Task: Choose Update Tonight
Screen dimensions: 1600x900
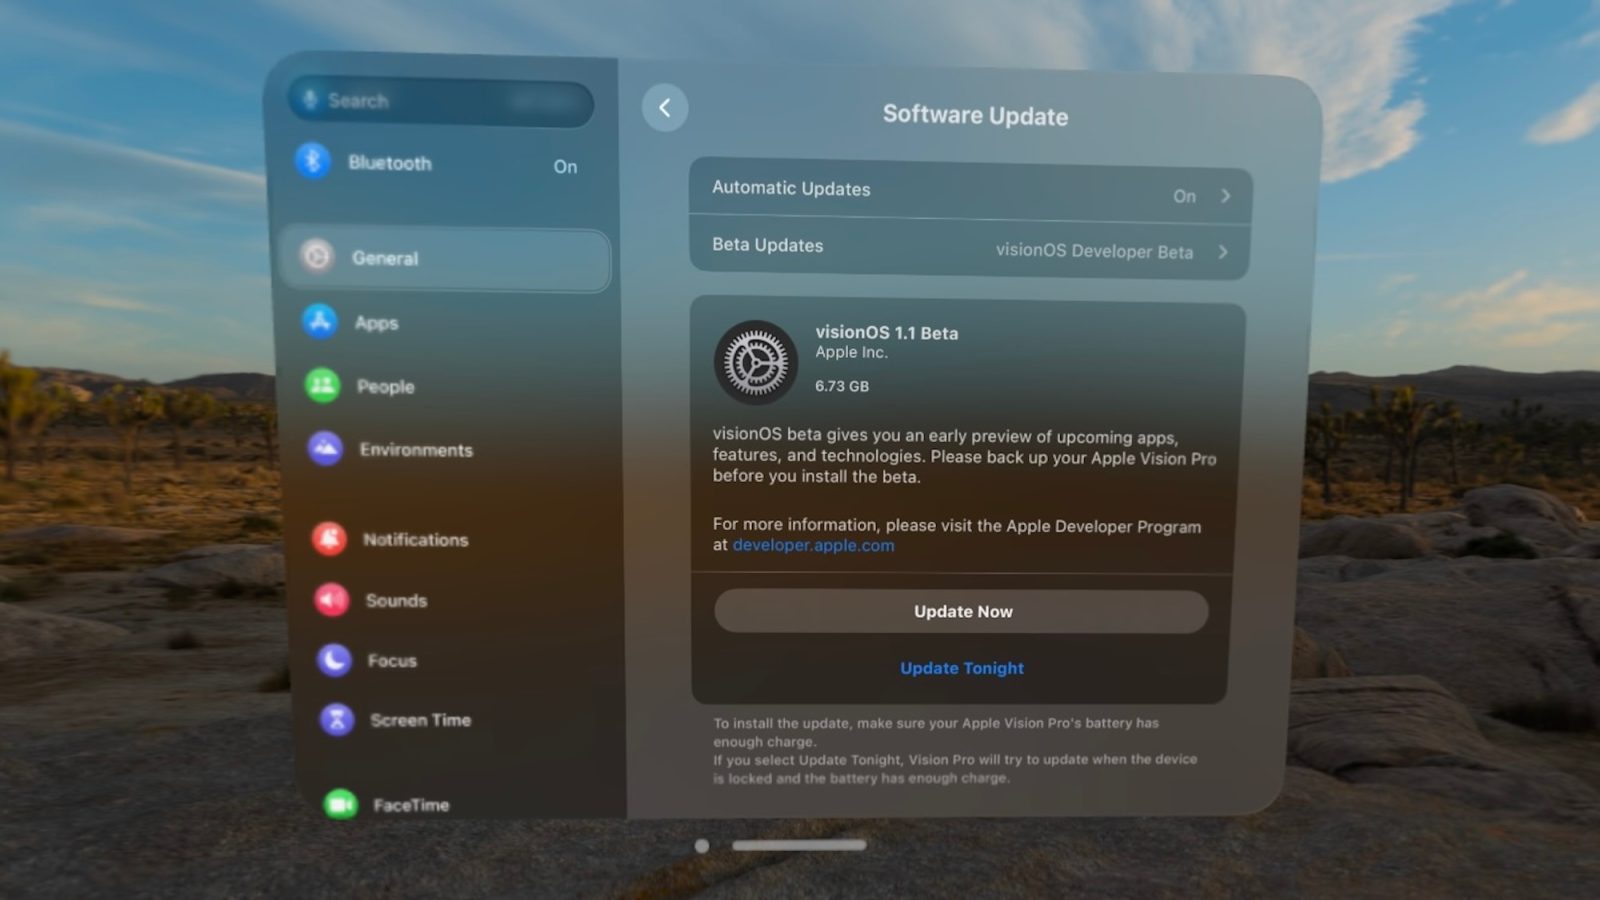Action: click(x=961, y=668)
